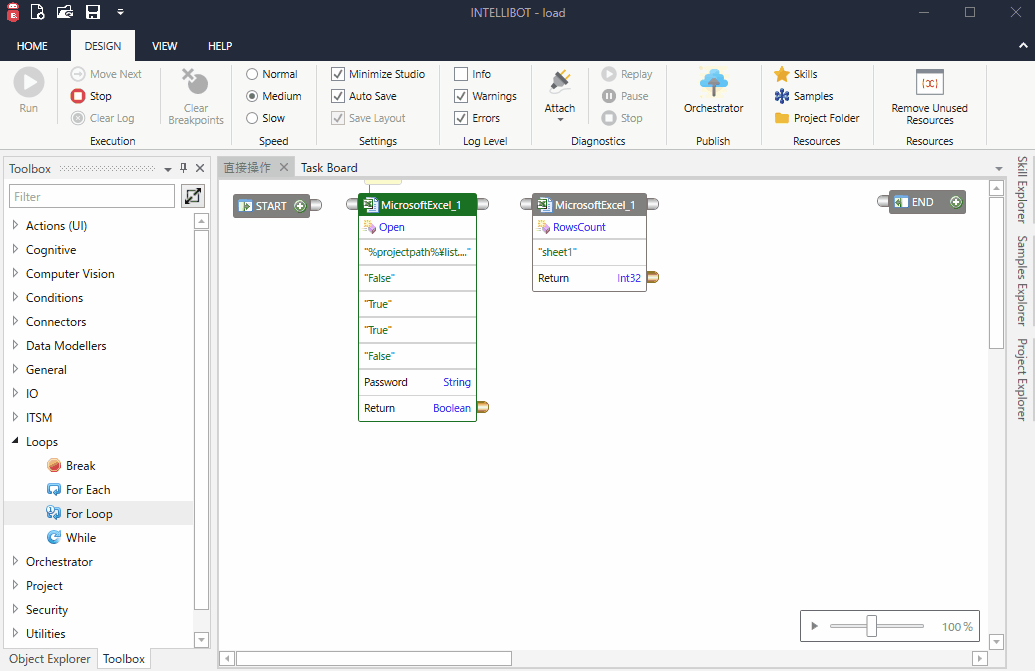This screenshot has height=671, width=1035.
Task: Switch to the VIEW ribbon tab
Action: click(164, 45)
